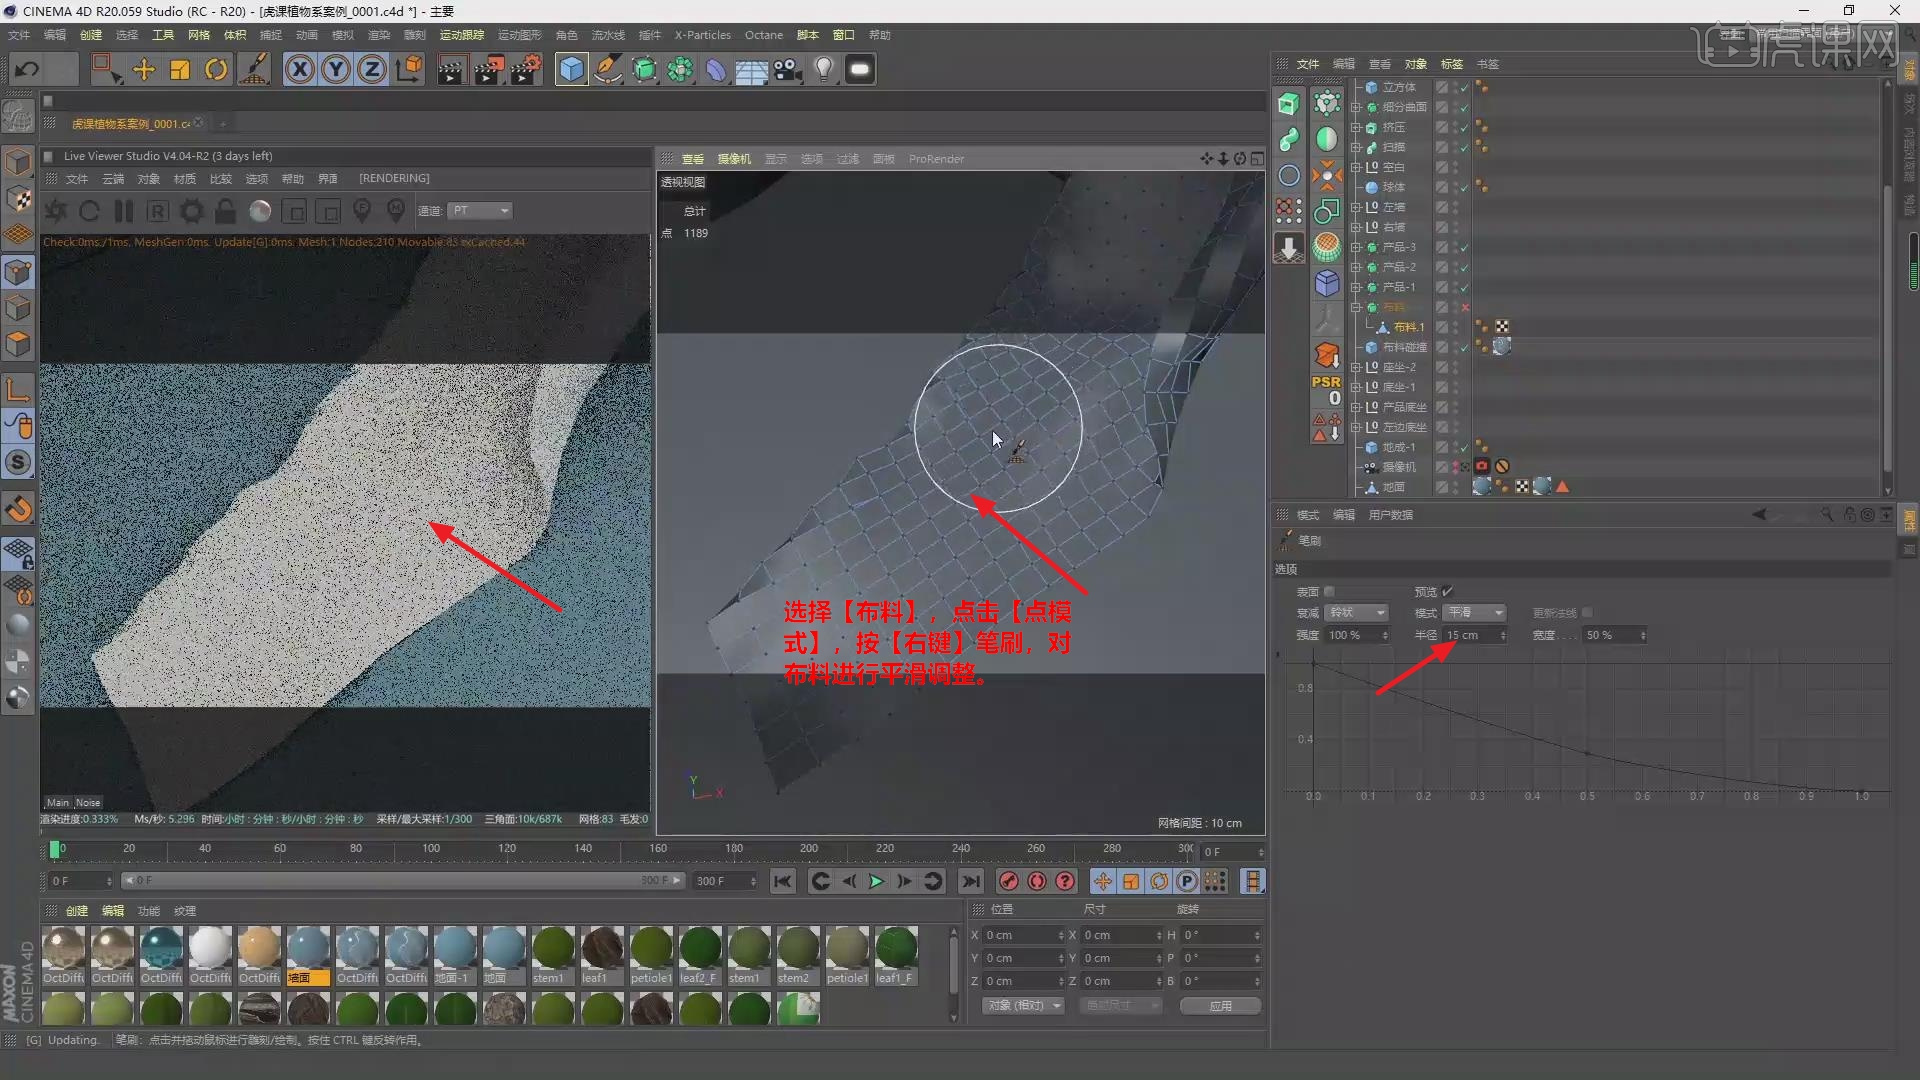1920x1080 pixels.
Task: Click the record keyframe red button
Action: pos(1009,881)
